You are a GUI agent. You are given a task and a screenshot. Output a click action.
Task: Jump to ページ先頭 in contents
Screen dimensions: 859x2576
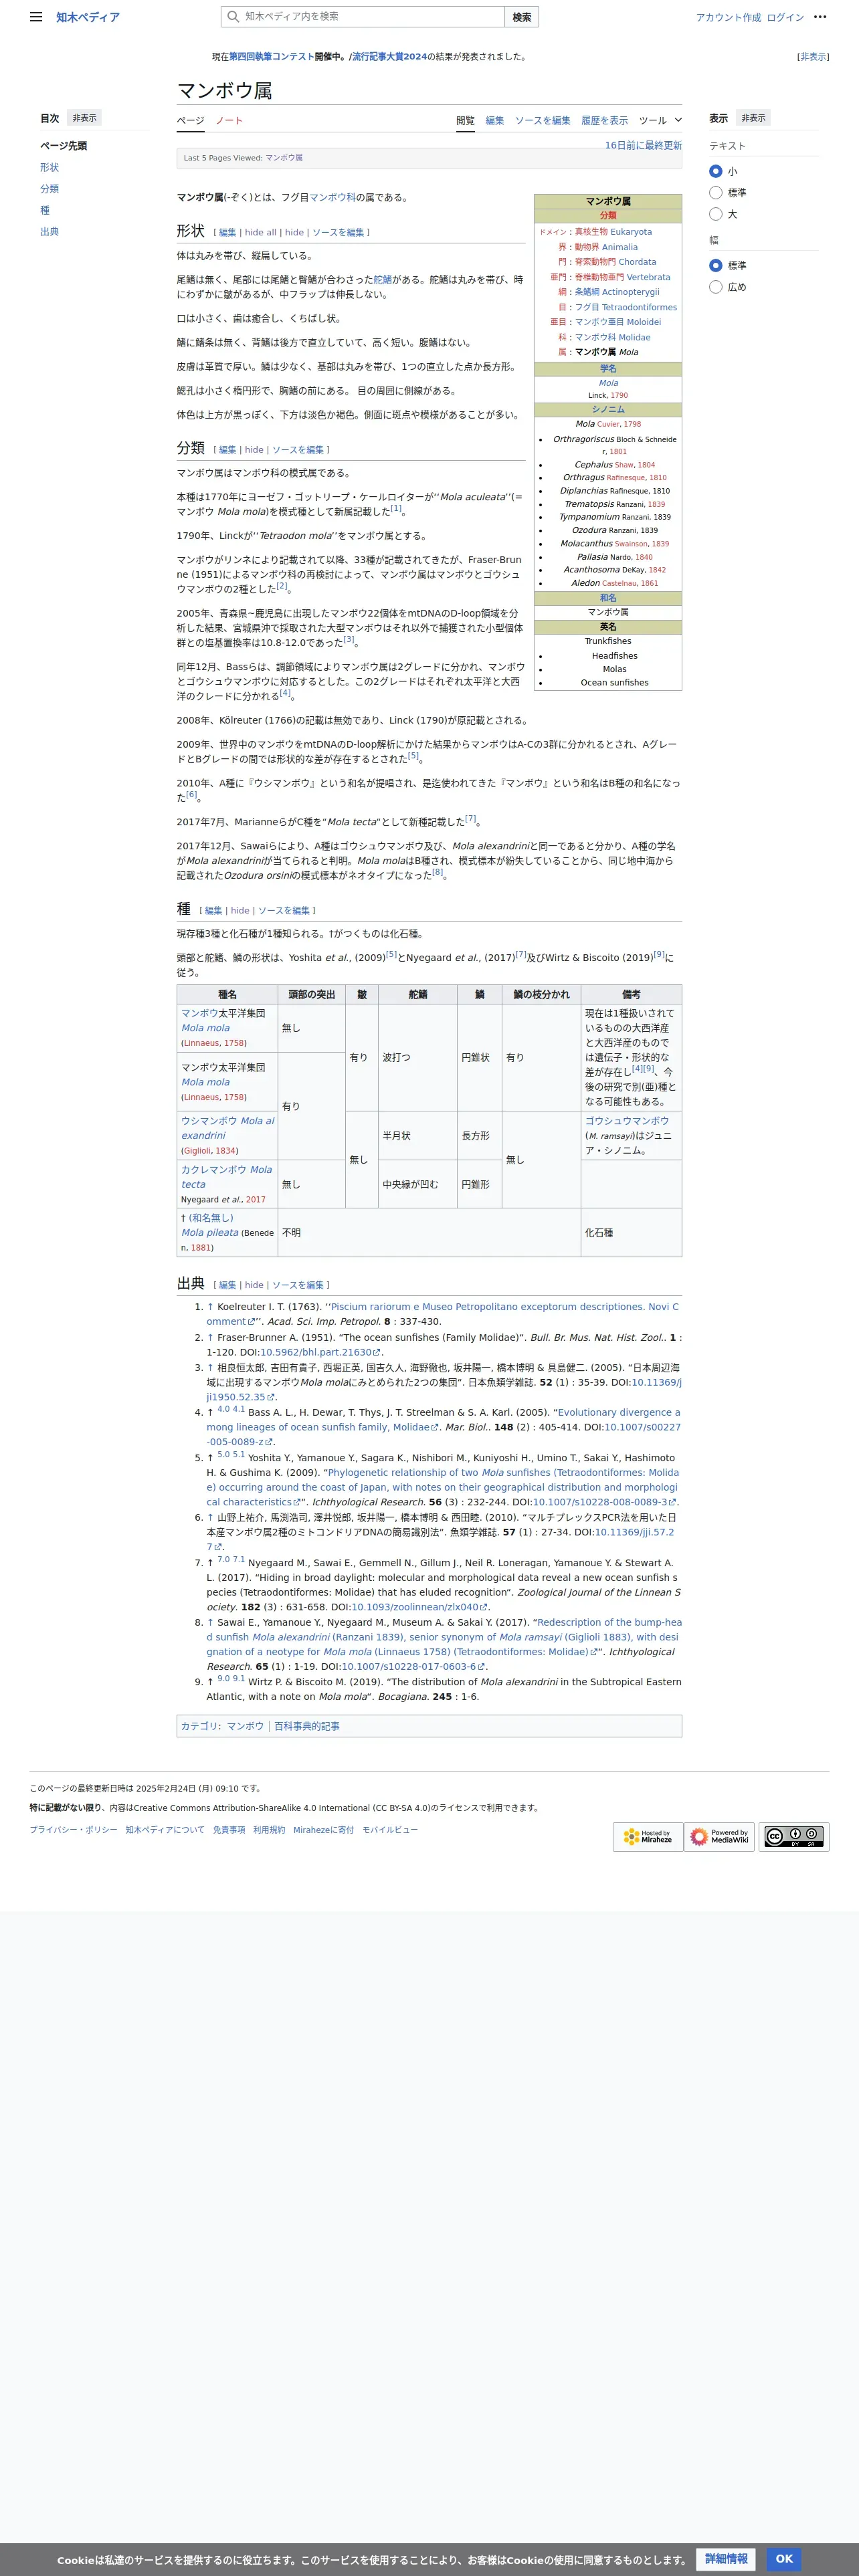click(x=63, y=146)
